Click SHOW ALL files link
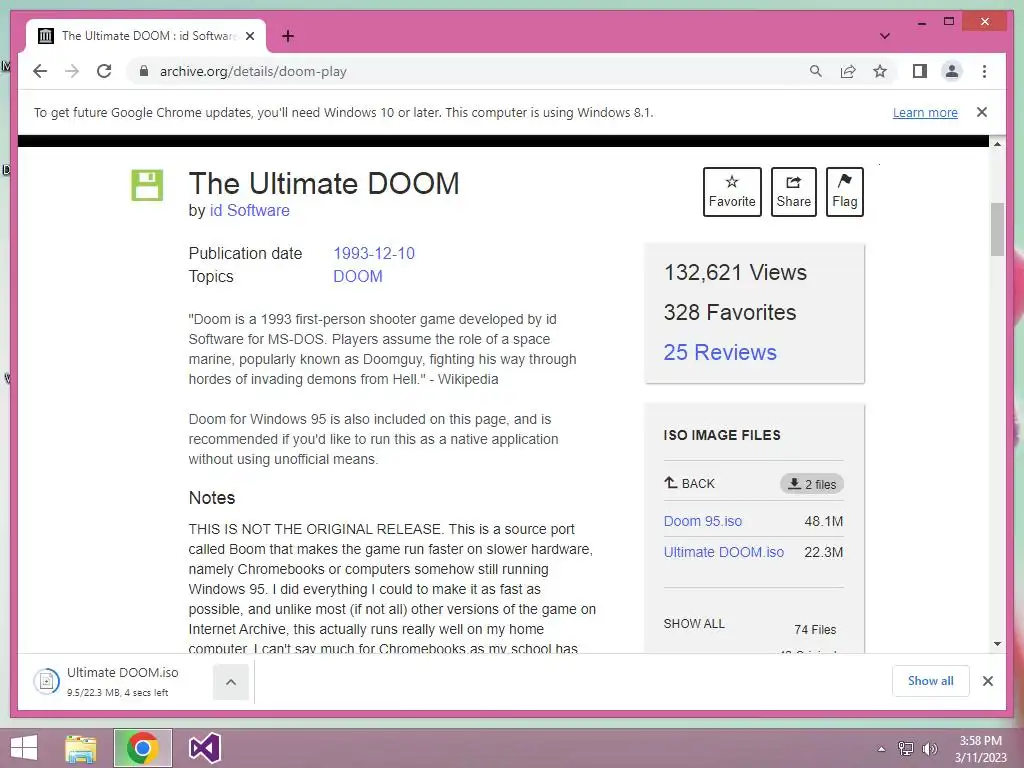Screen dimensions: 1024x768 click(x=694, y=624)
